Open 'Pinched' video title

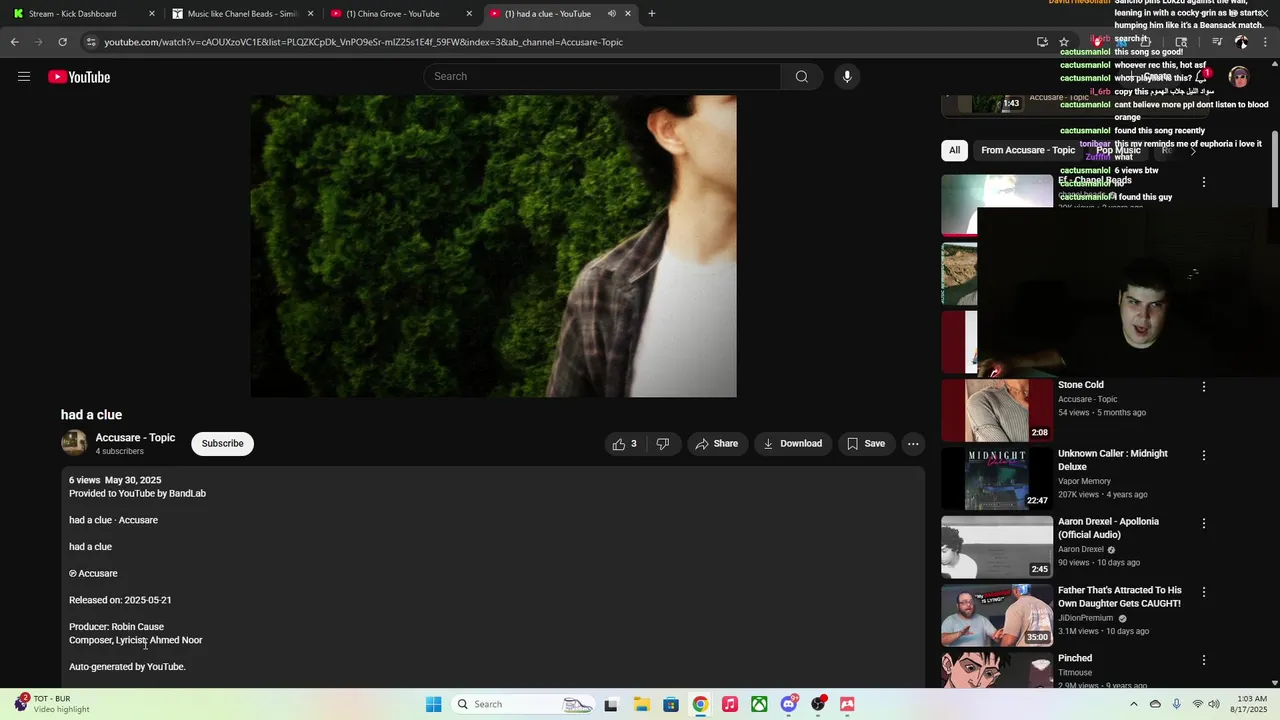[1075, 658]
